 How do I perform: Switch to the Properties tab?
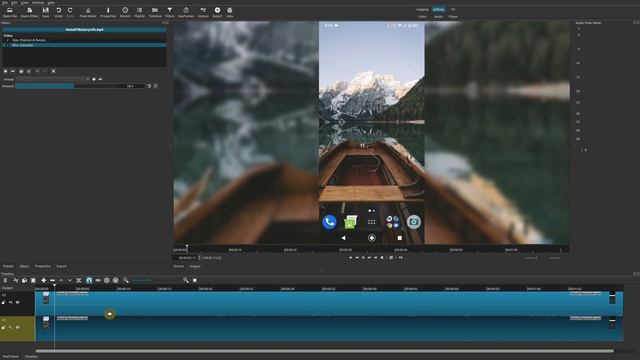[x=43, y=266]
